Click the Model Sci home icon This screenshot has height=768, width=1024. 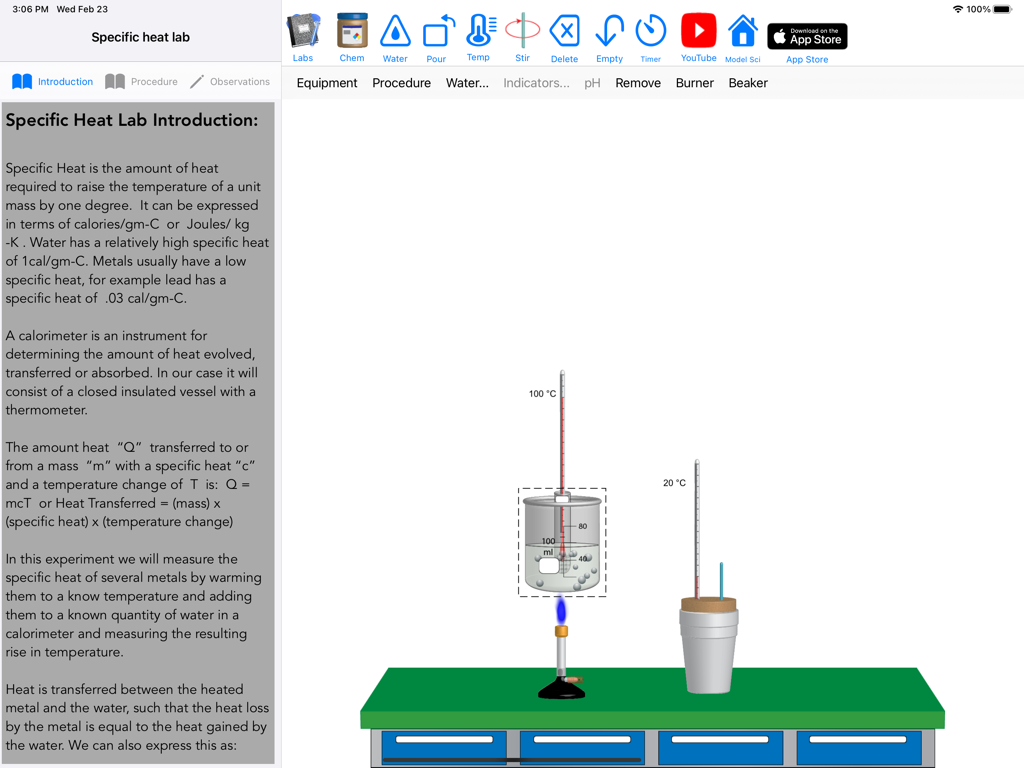point(742,30)
